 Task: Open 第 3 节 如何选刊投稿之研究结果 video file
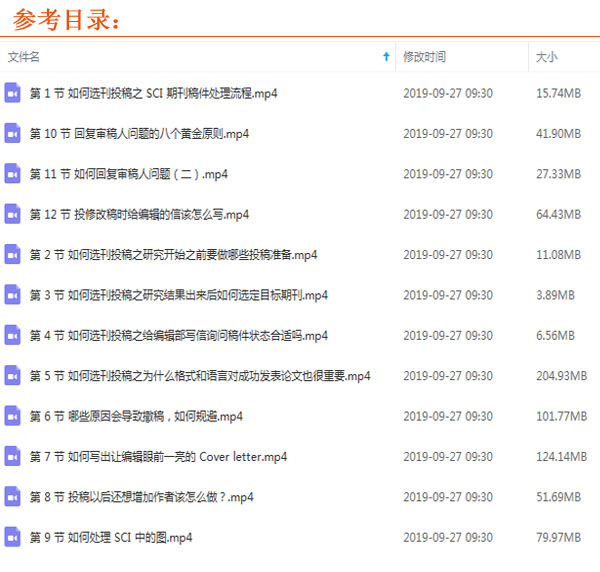click(x=178, y=295)
